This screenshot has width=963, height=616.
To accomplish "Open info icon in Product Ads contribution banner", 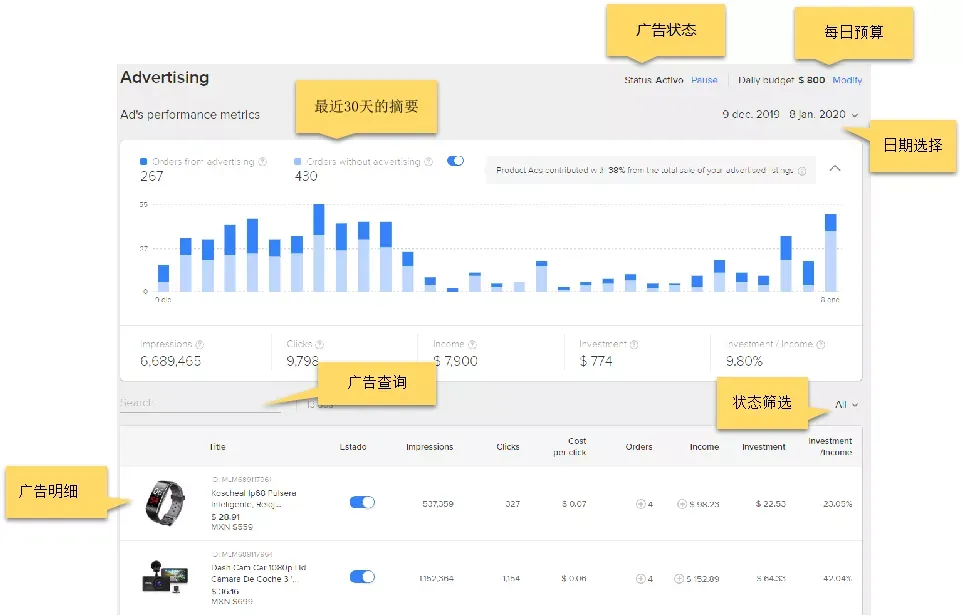I will click(801, 171).
